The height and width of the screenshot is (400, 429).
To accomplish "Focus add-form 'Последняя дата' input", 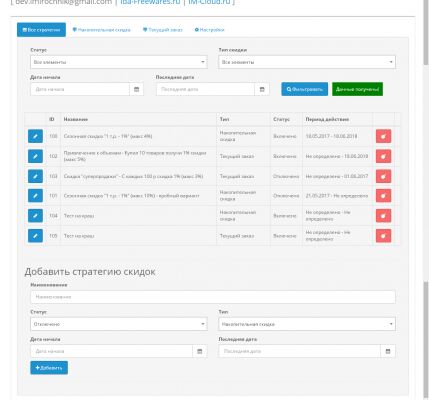I will click(x=300, y=351).
